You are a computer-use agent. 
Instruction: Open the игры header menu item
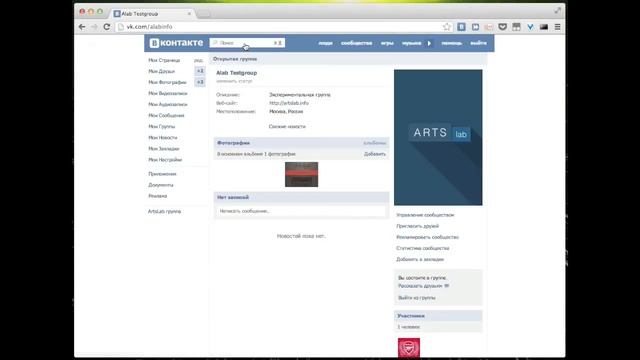(x=387, y=43)
